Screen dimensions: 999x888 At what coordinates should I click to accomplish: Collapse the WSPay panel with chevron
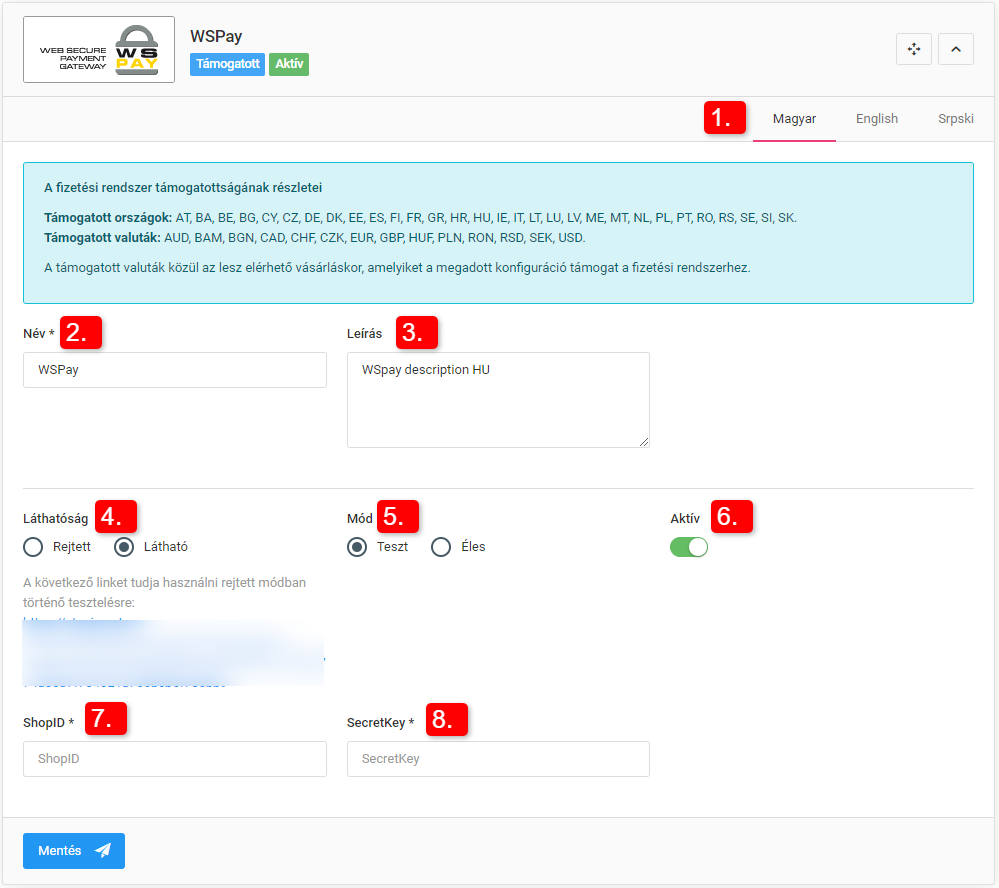click(x=955, y=49)
